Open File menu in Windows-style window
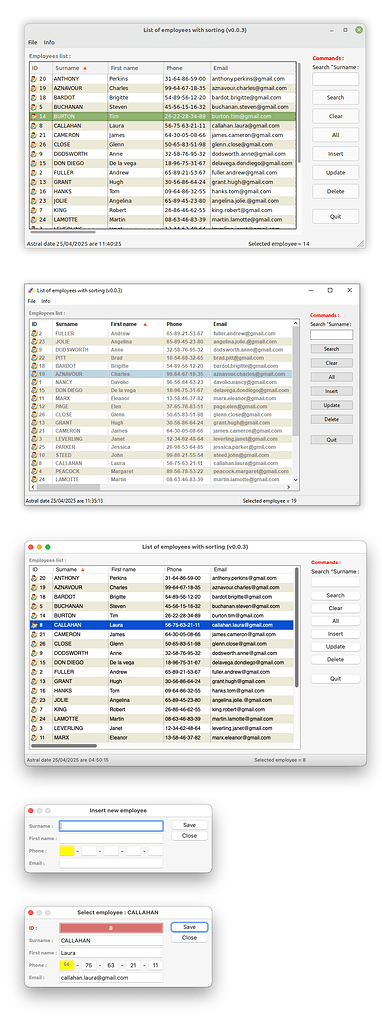 coord(31,301)
